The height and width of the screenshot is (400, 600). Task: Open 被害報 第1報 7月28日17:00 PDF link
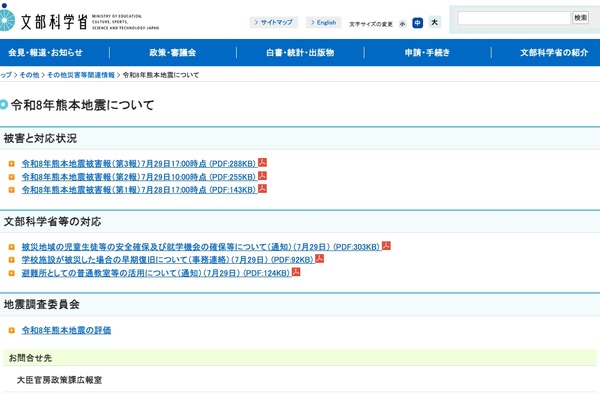point(139,190)
